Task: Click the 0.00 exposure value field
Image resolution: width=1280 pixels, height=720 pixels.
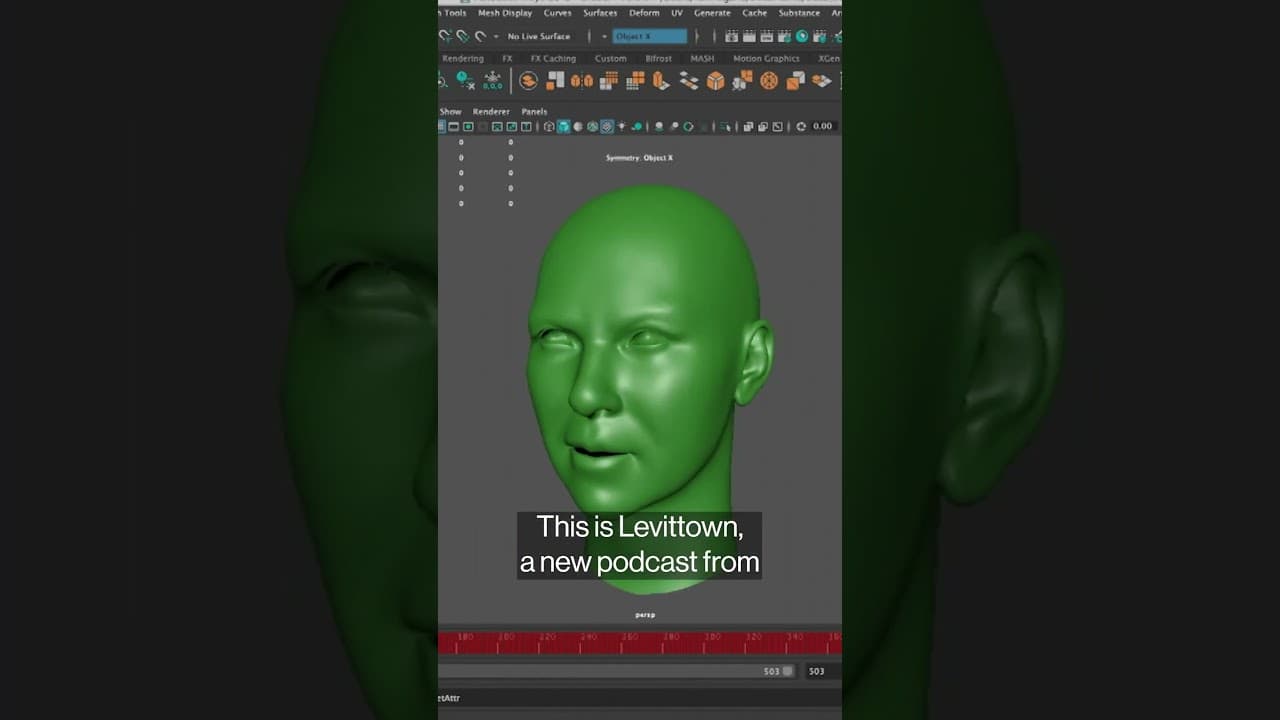Action: coord(823,126)
